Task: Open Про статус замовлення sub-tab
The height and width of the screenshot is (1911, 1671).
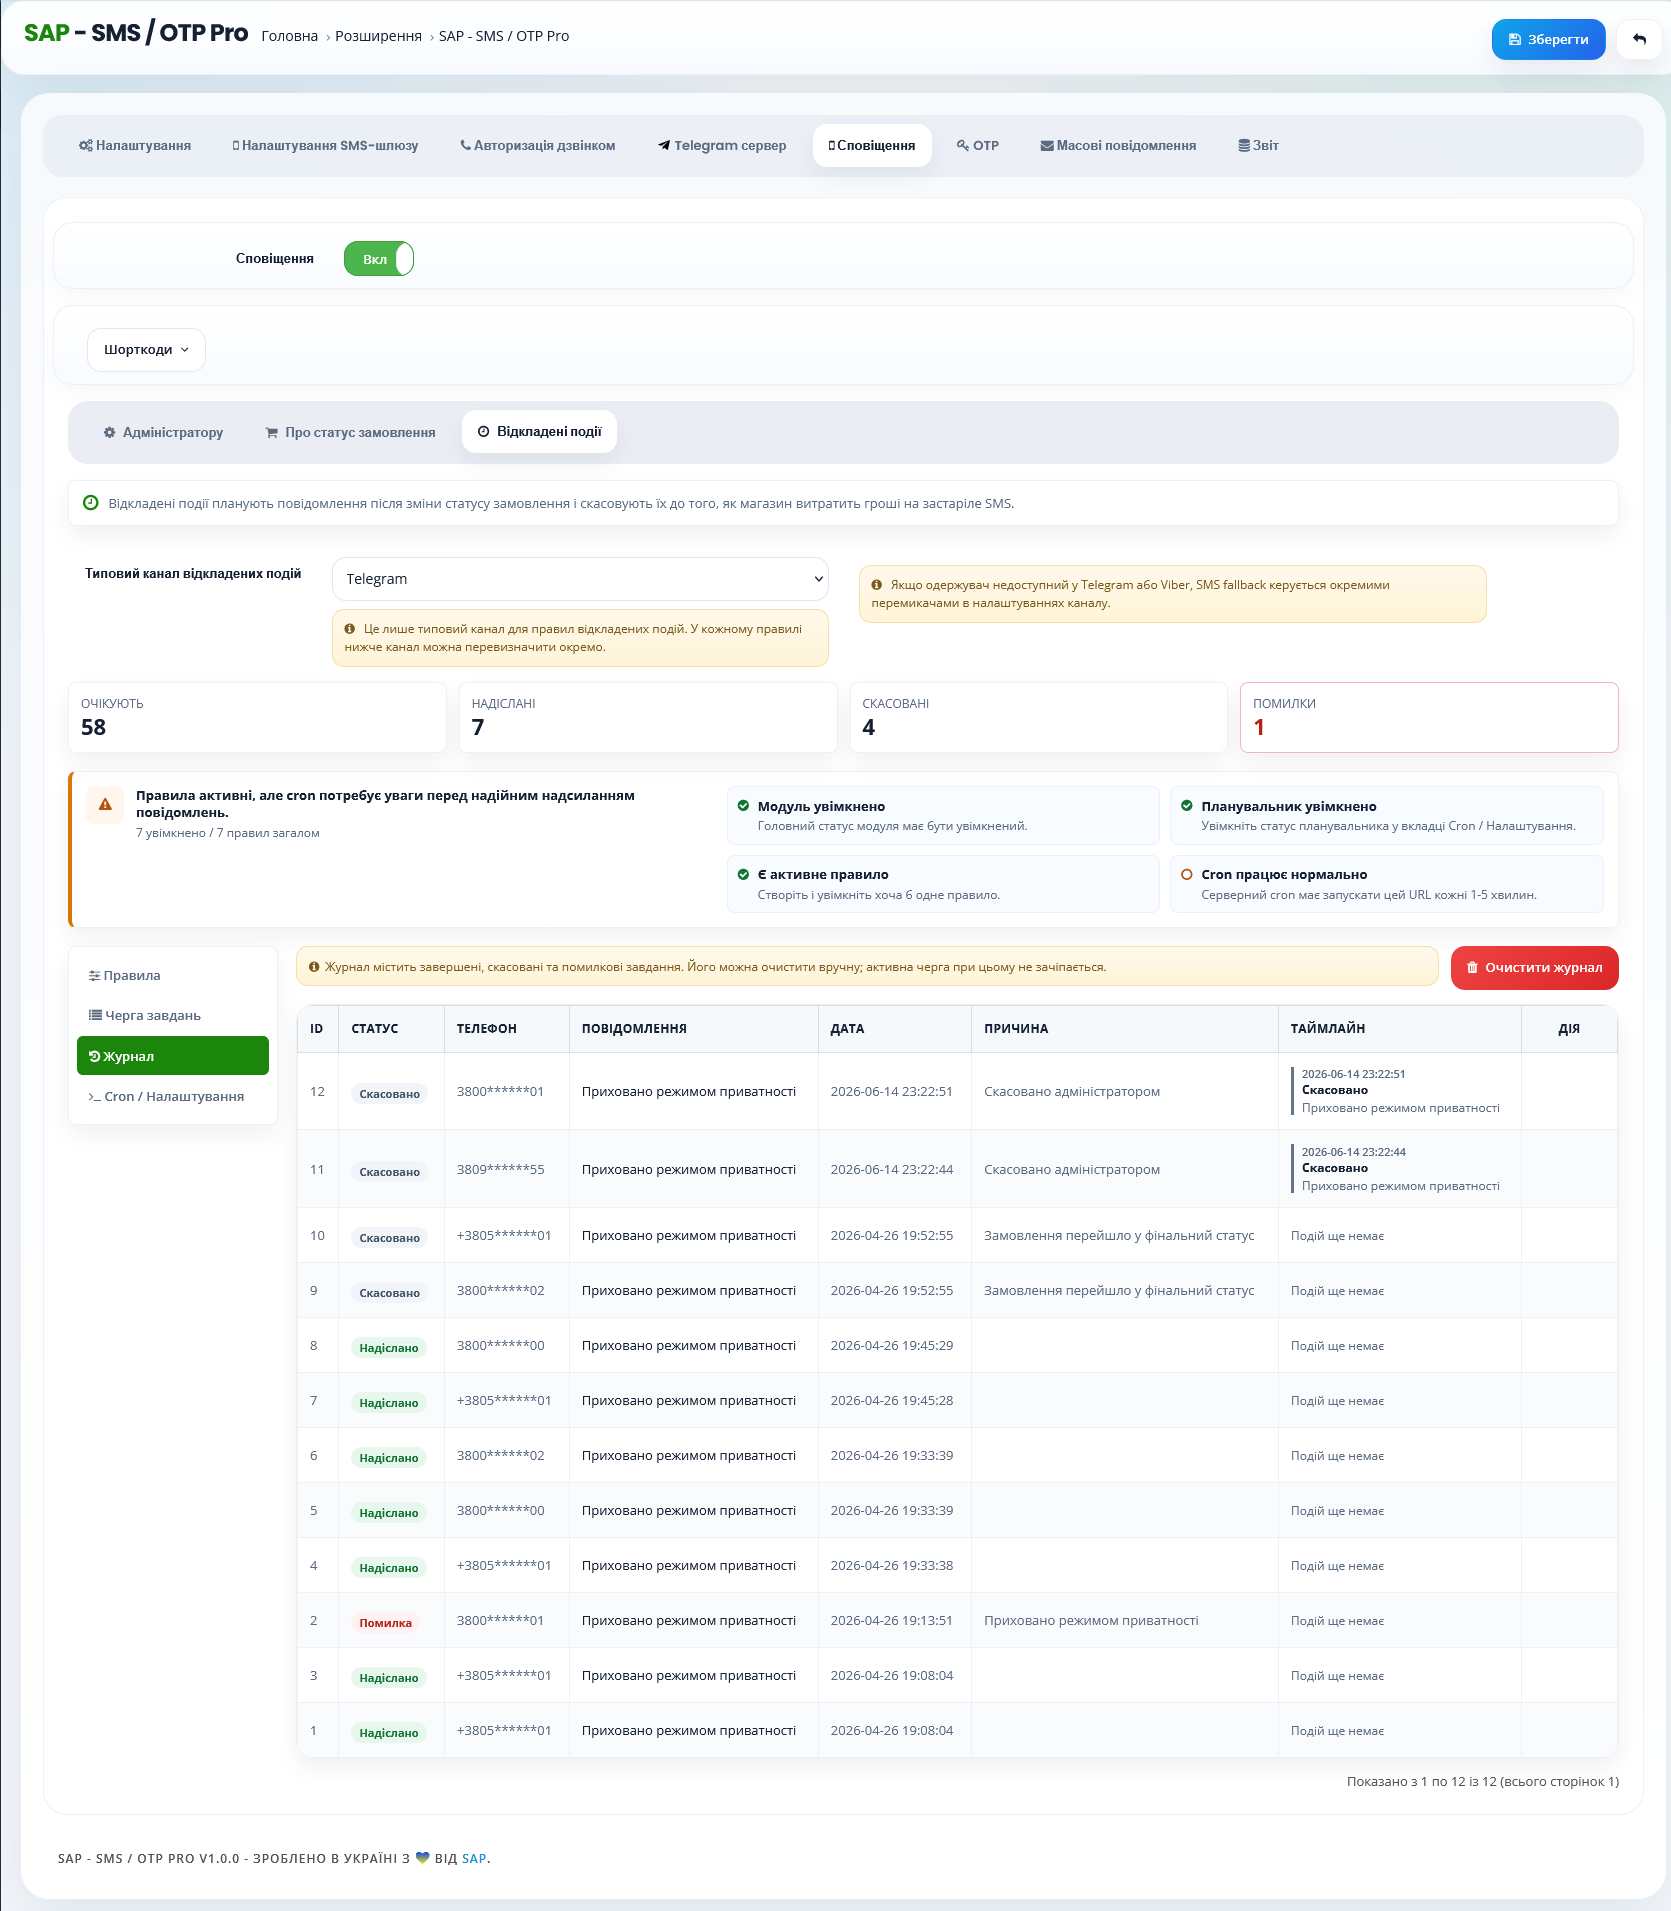Action: [350, 432]
